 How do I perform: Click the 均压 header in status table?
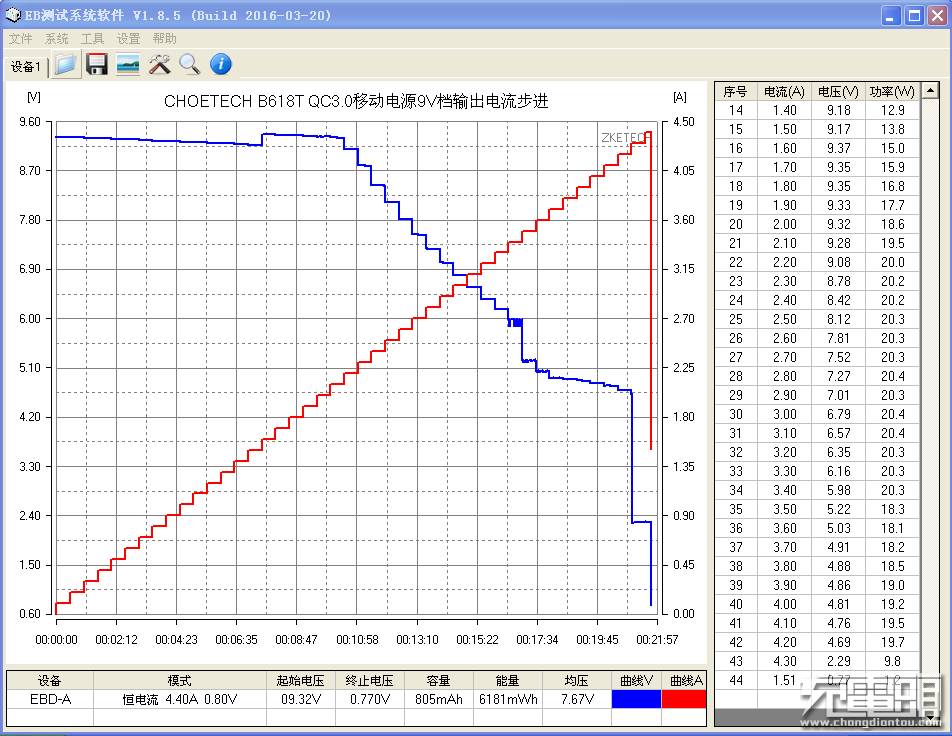576,681
